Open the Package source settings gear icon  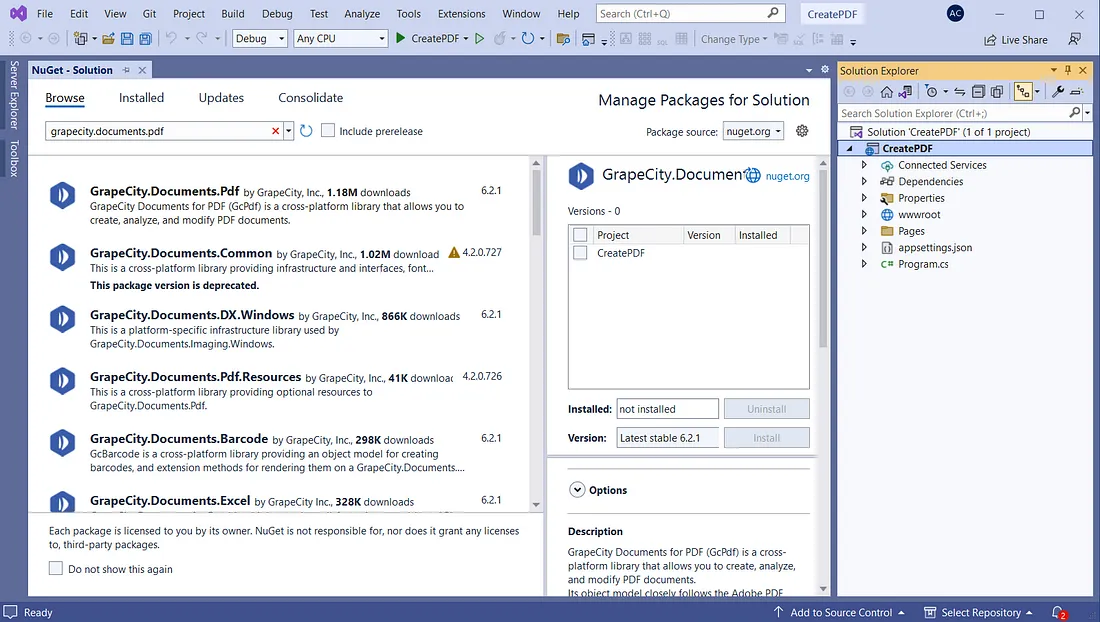pos(801,130)
